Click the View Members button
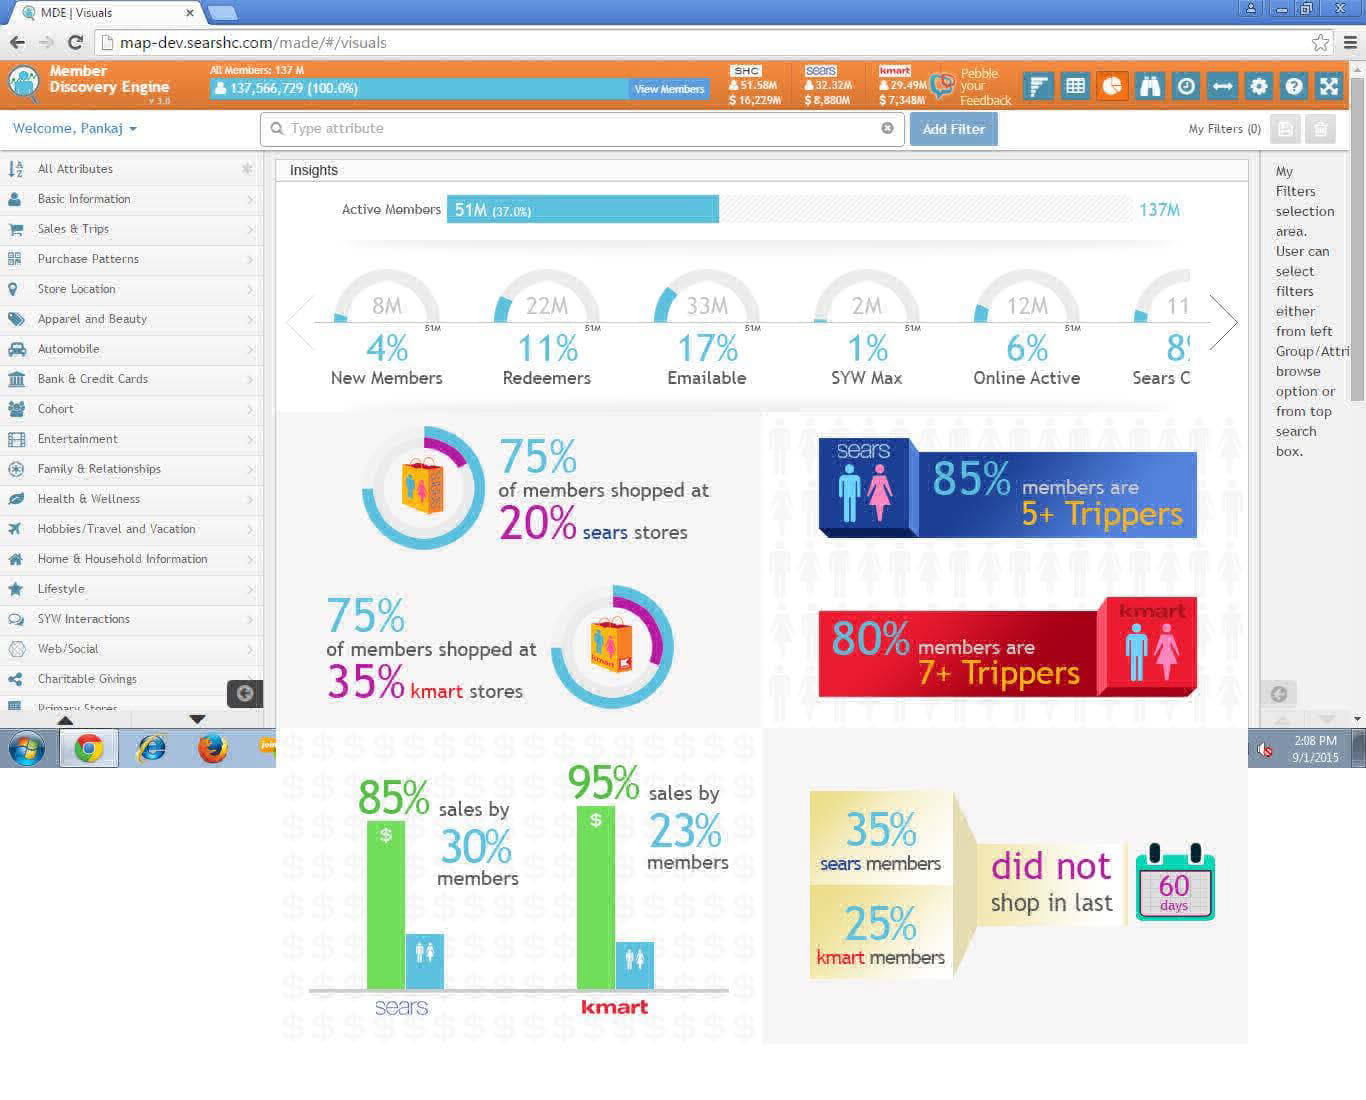1366x1100 pixels. (669, 89)
